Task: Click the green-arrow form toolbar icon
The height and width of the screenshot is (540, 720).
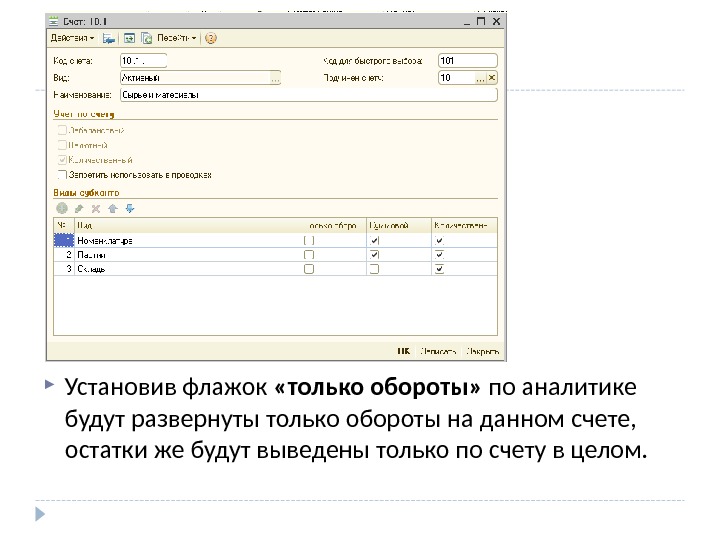Action: (129, 39)
